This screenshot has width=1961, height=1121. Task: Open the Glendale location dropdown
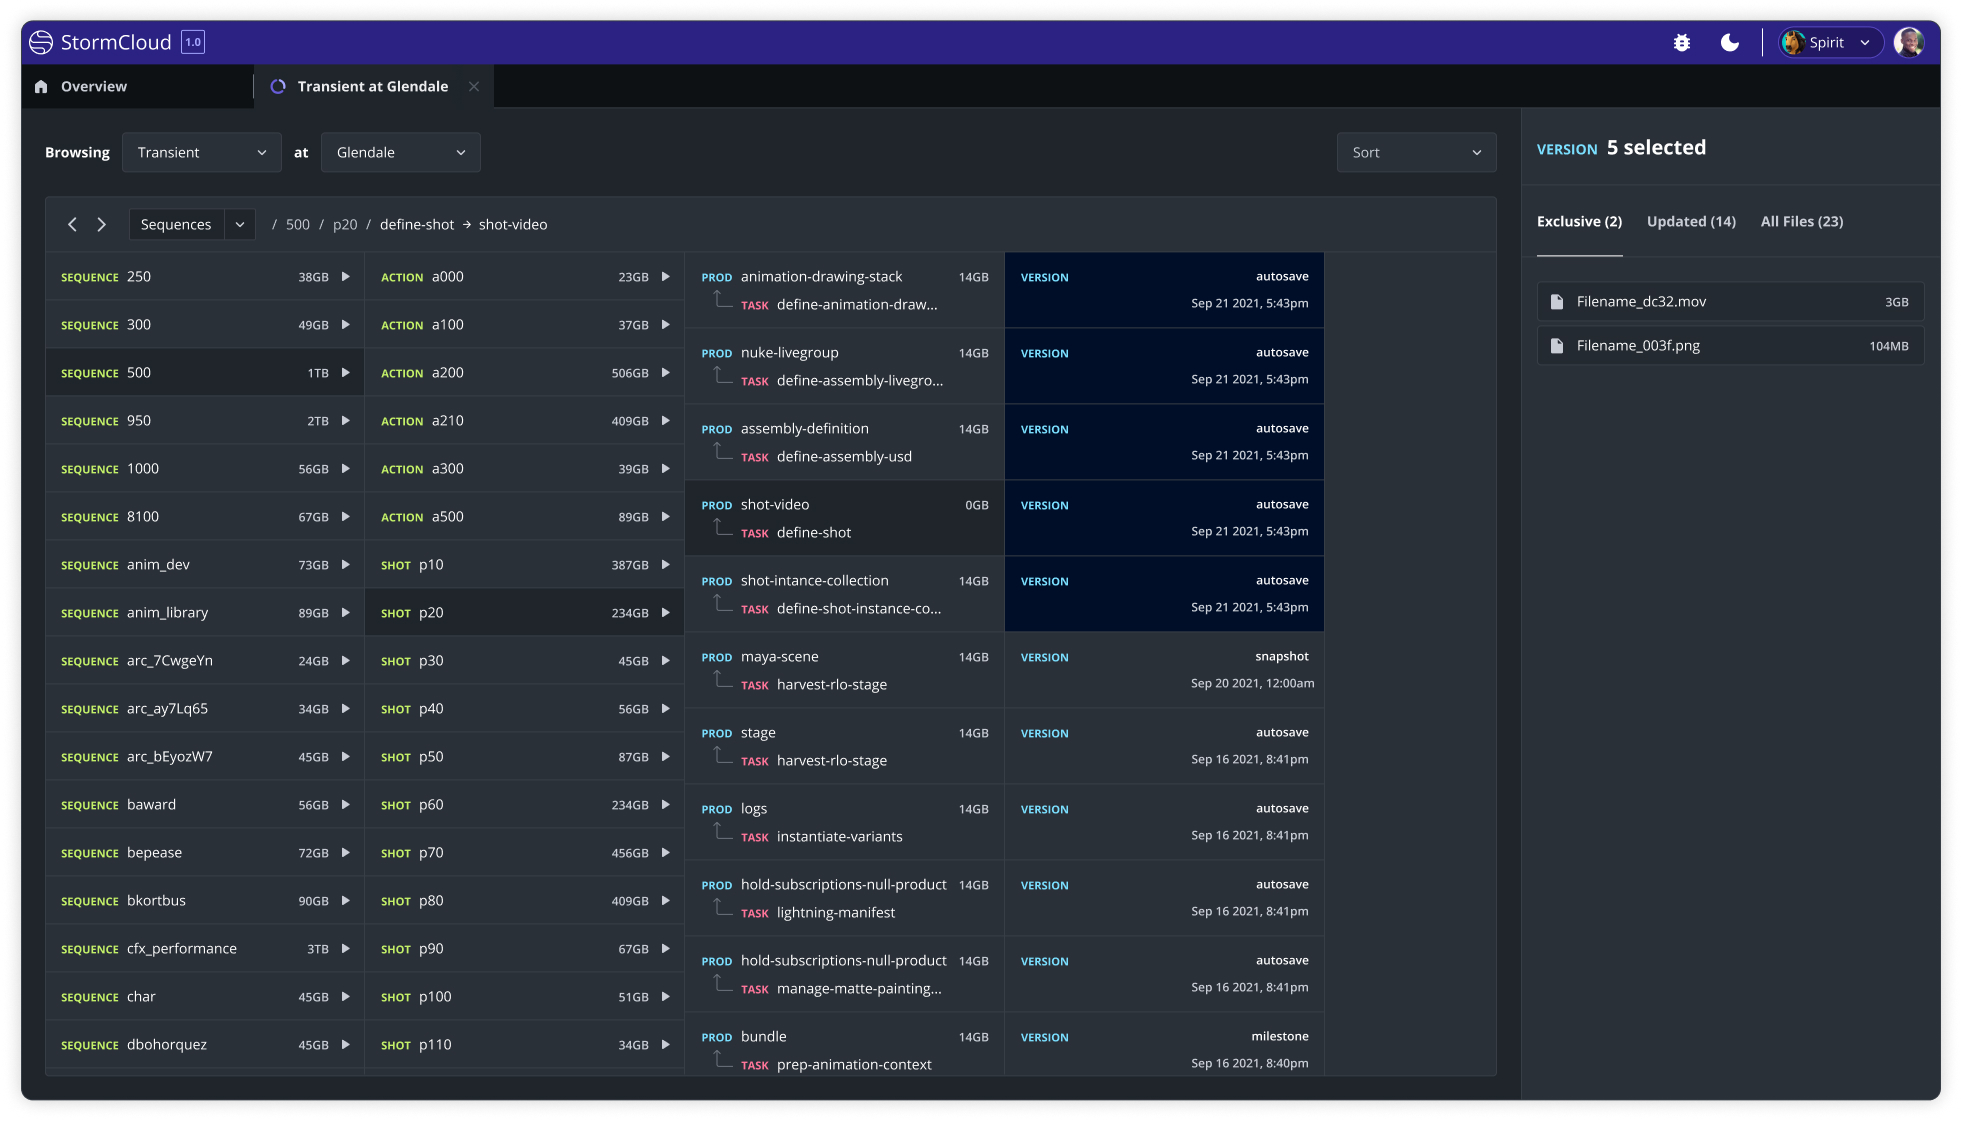(x=400, y=153)
